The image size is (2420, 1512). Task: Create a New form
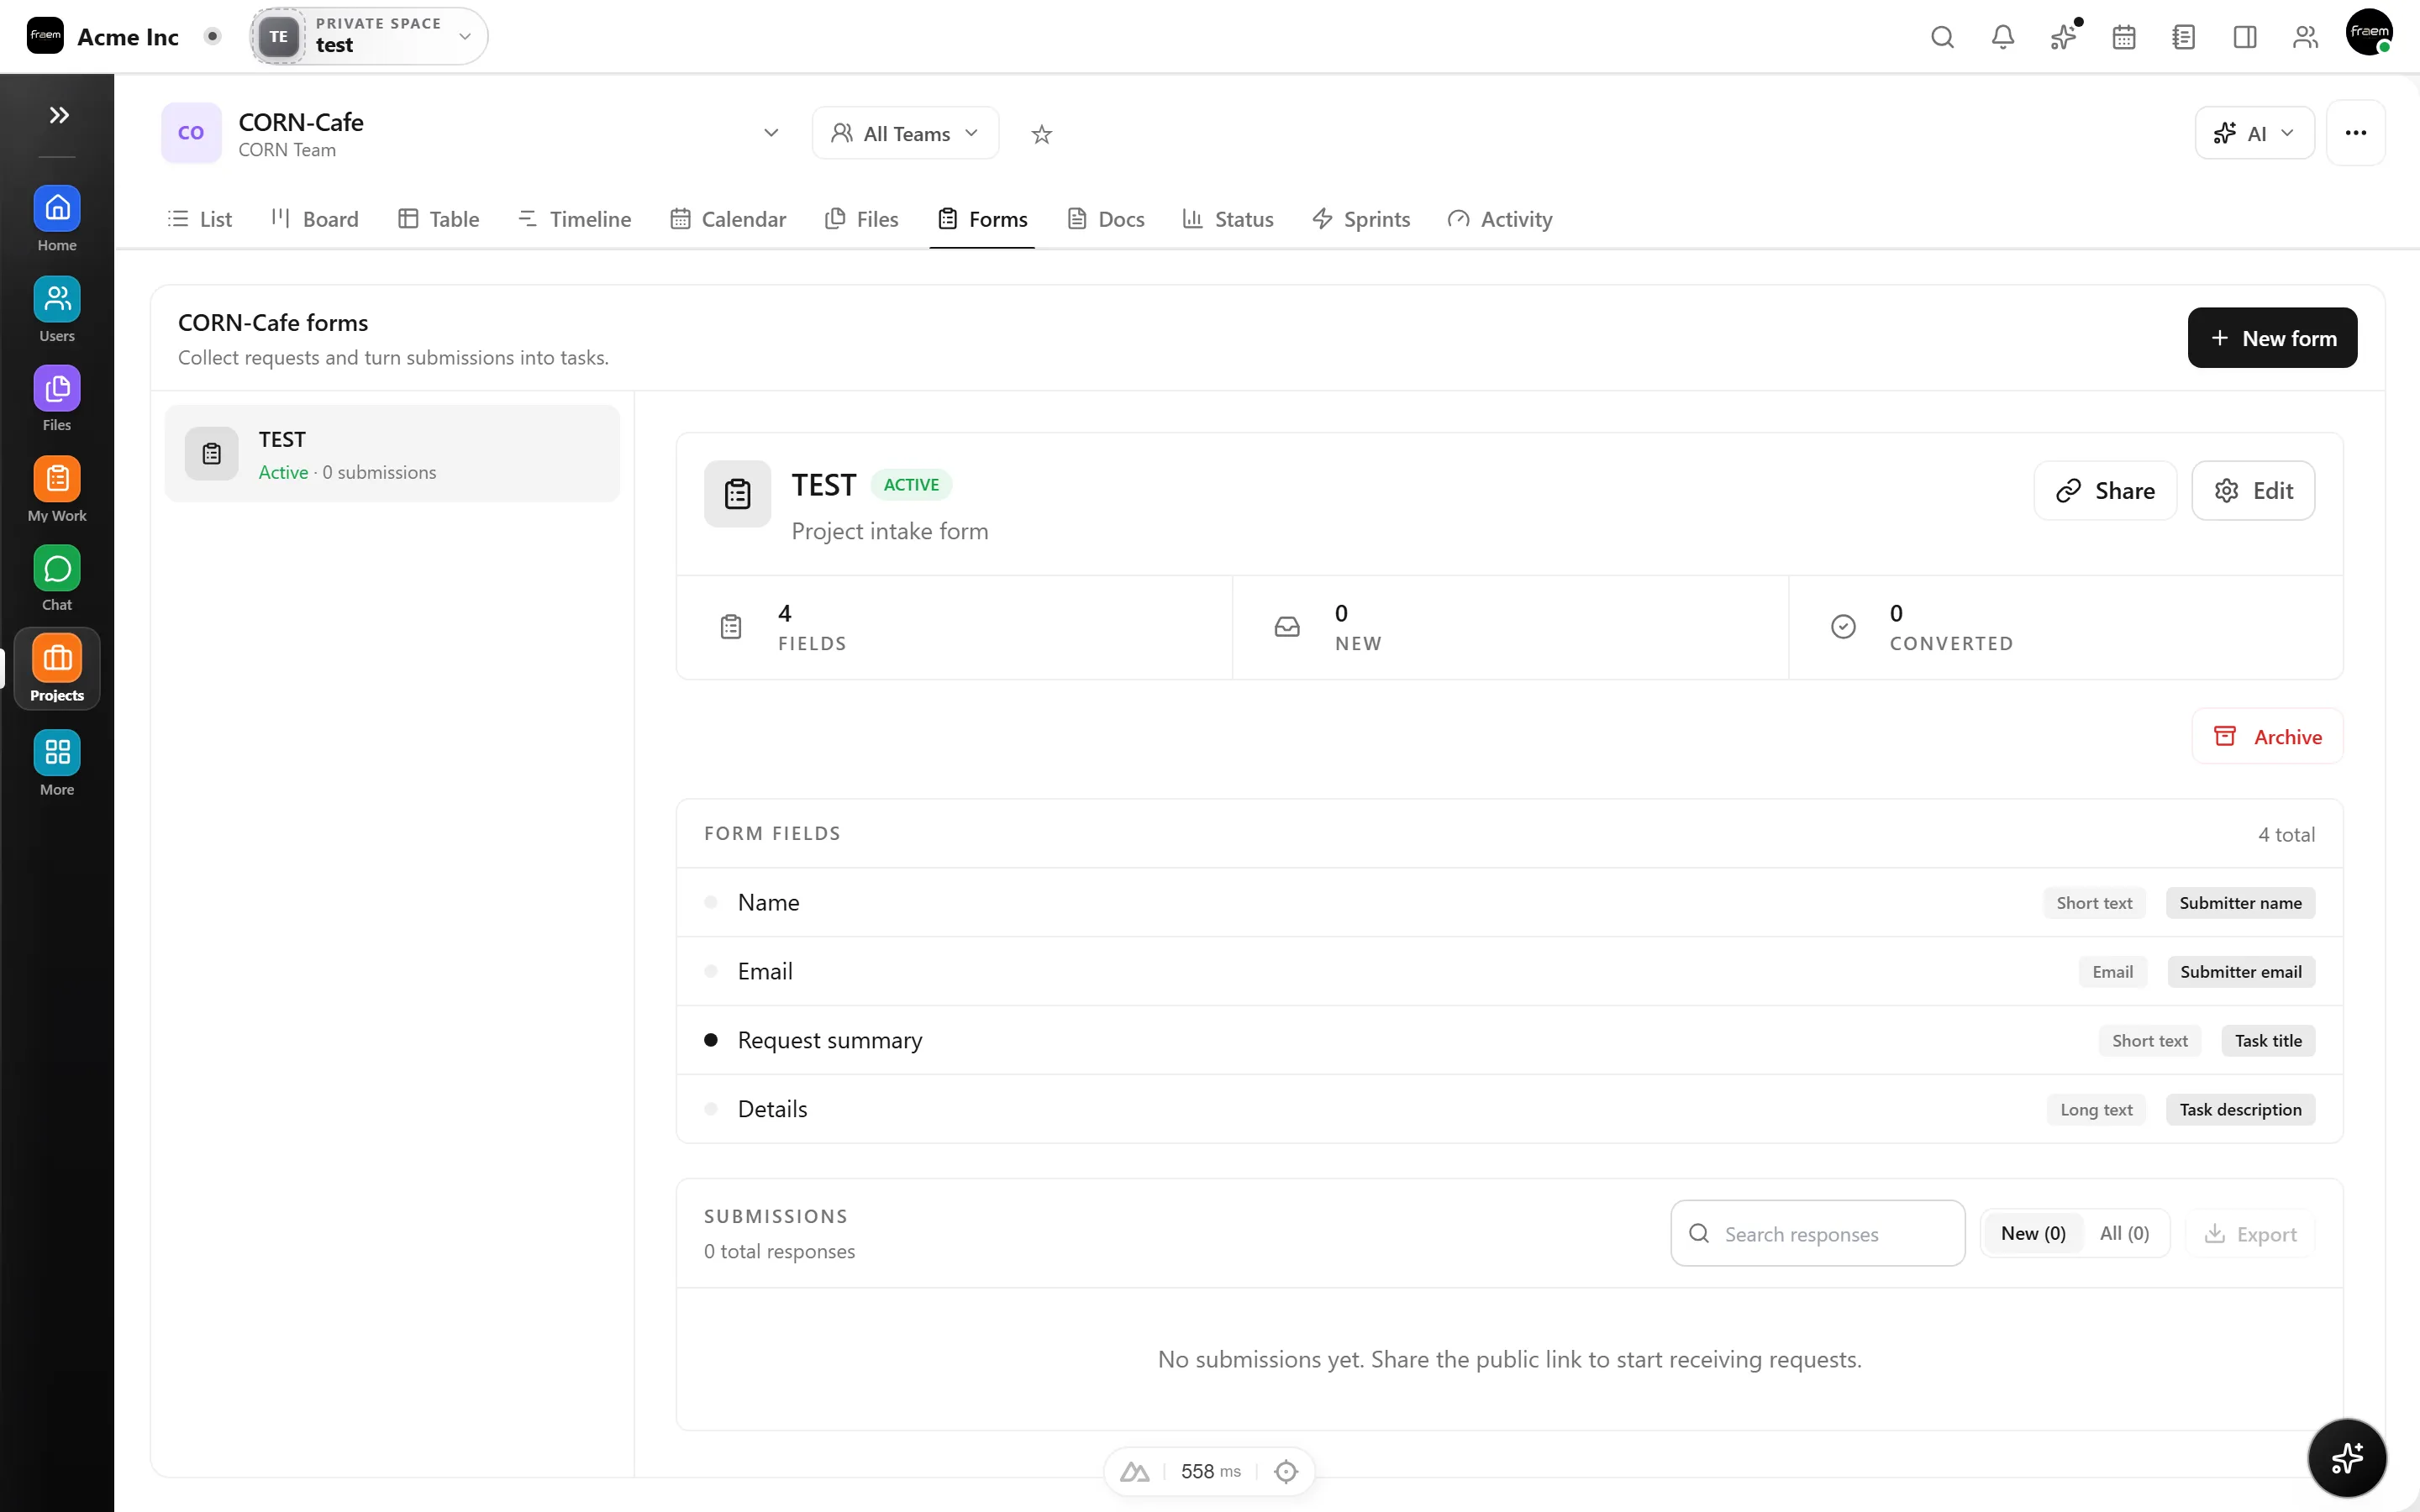[x=2272, y=338]
